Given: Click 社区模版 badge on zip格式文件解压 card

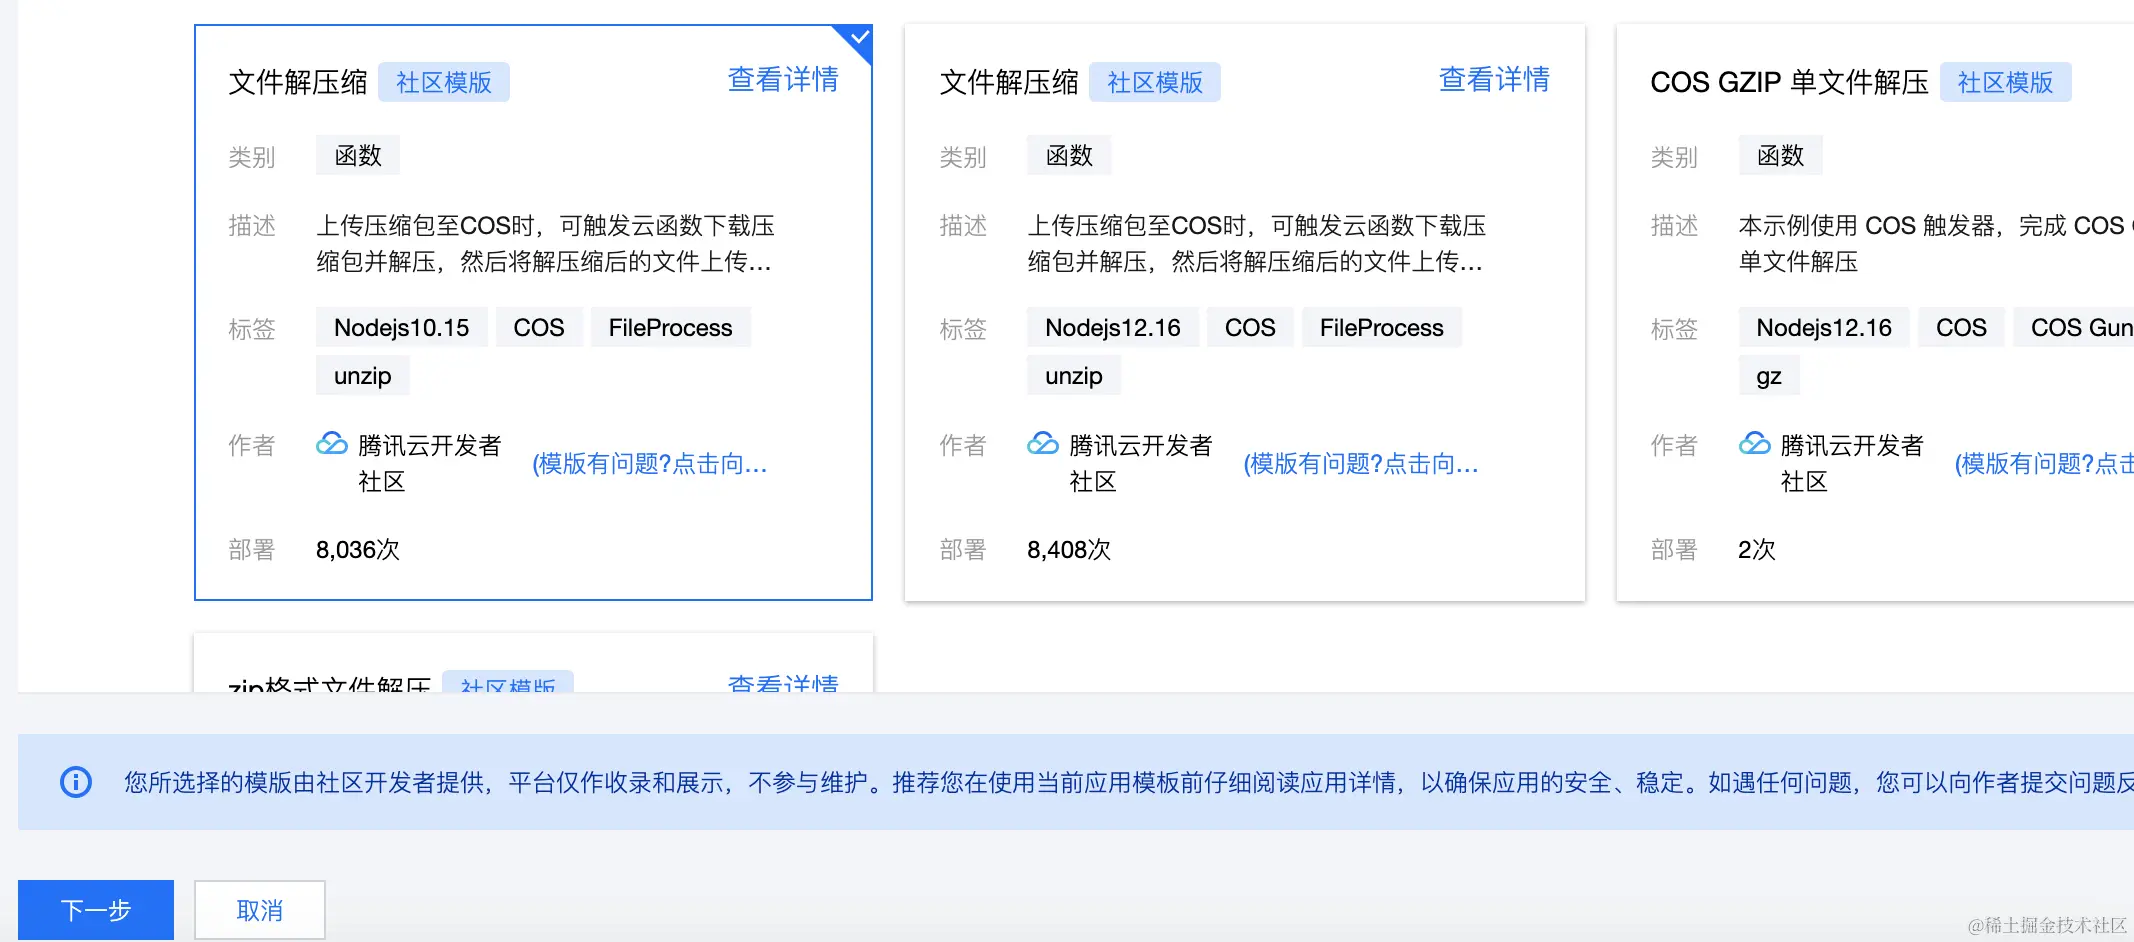Looking at the screenshot, I should [x=508, y=686].
